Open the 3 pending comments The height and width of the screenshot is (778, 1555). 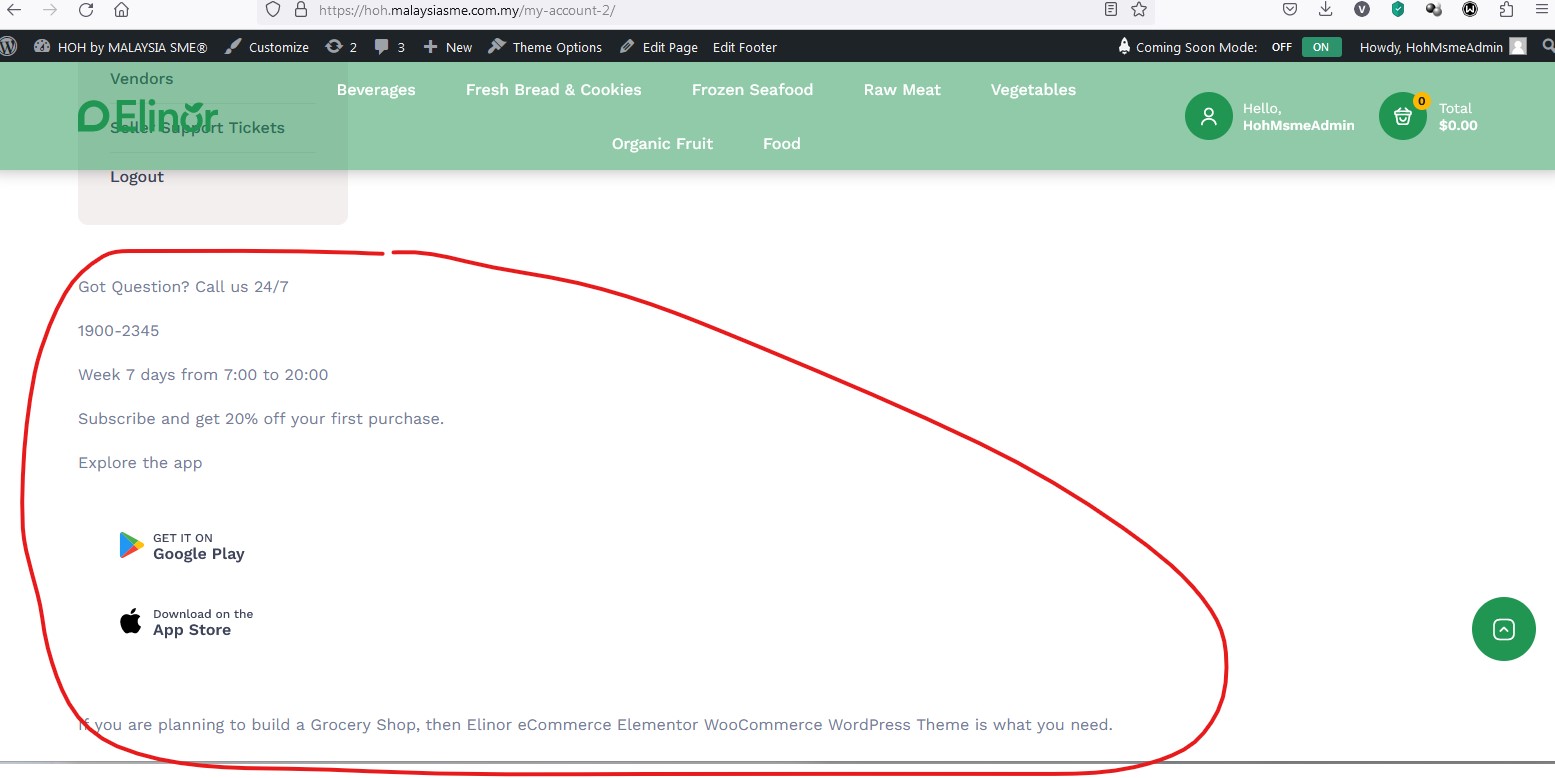coord(390,47)
